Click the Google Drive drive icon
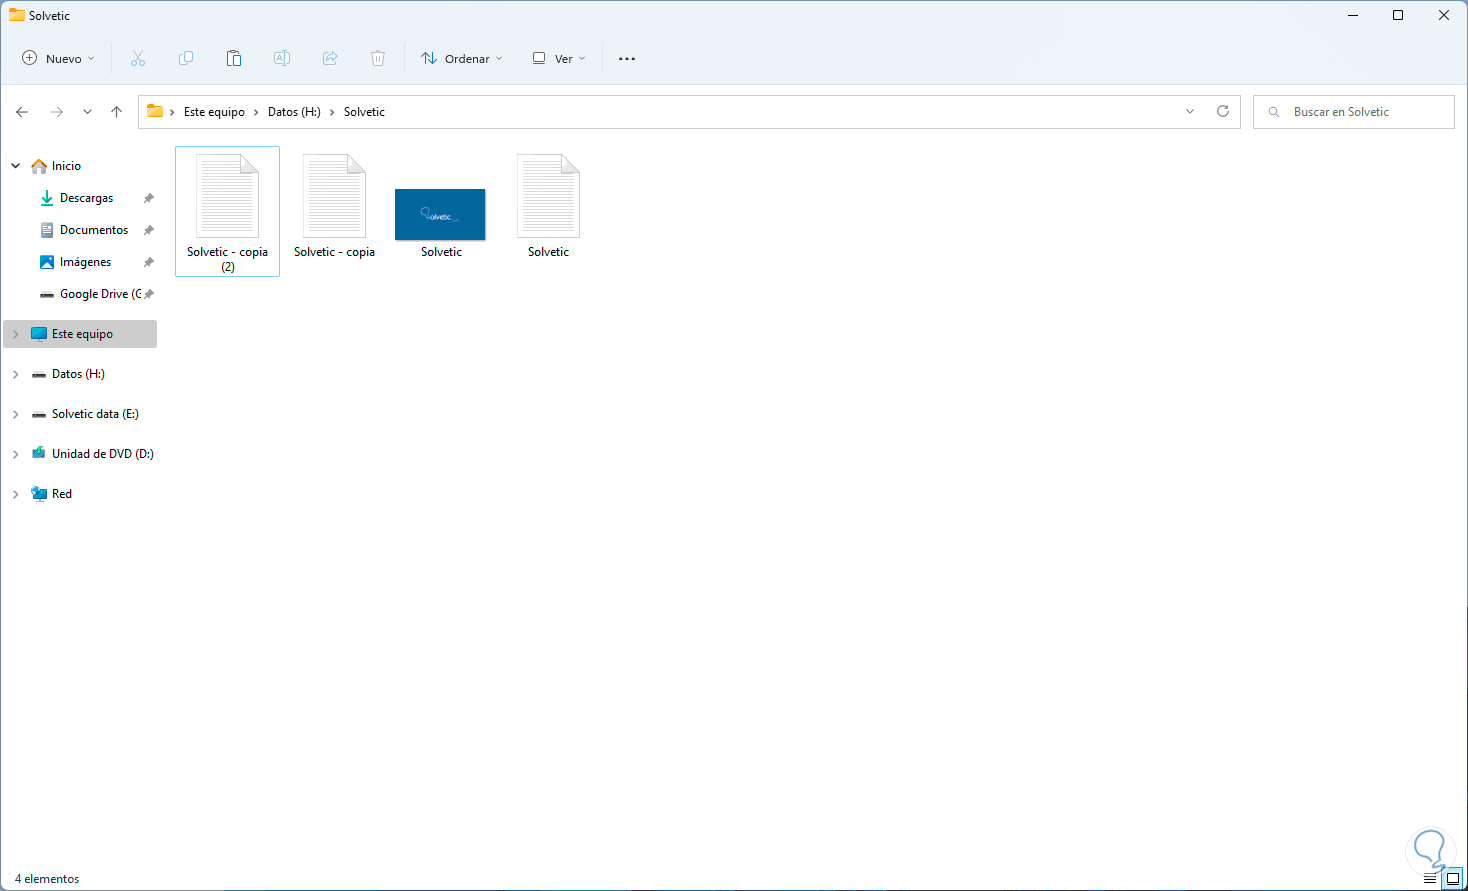 click(47, 294)
